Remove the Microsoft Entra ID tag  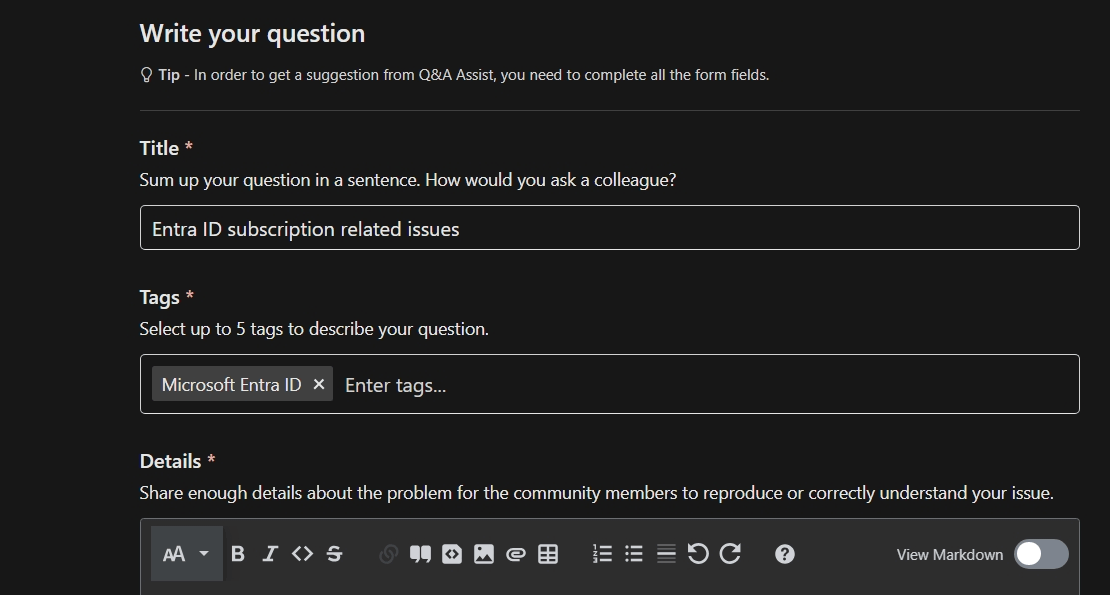pos(319,384)
